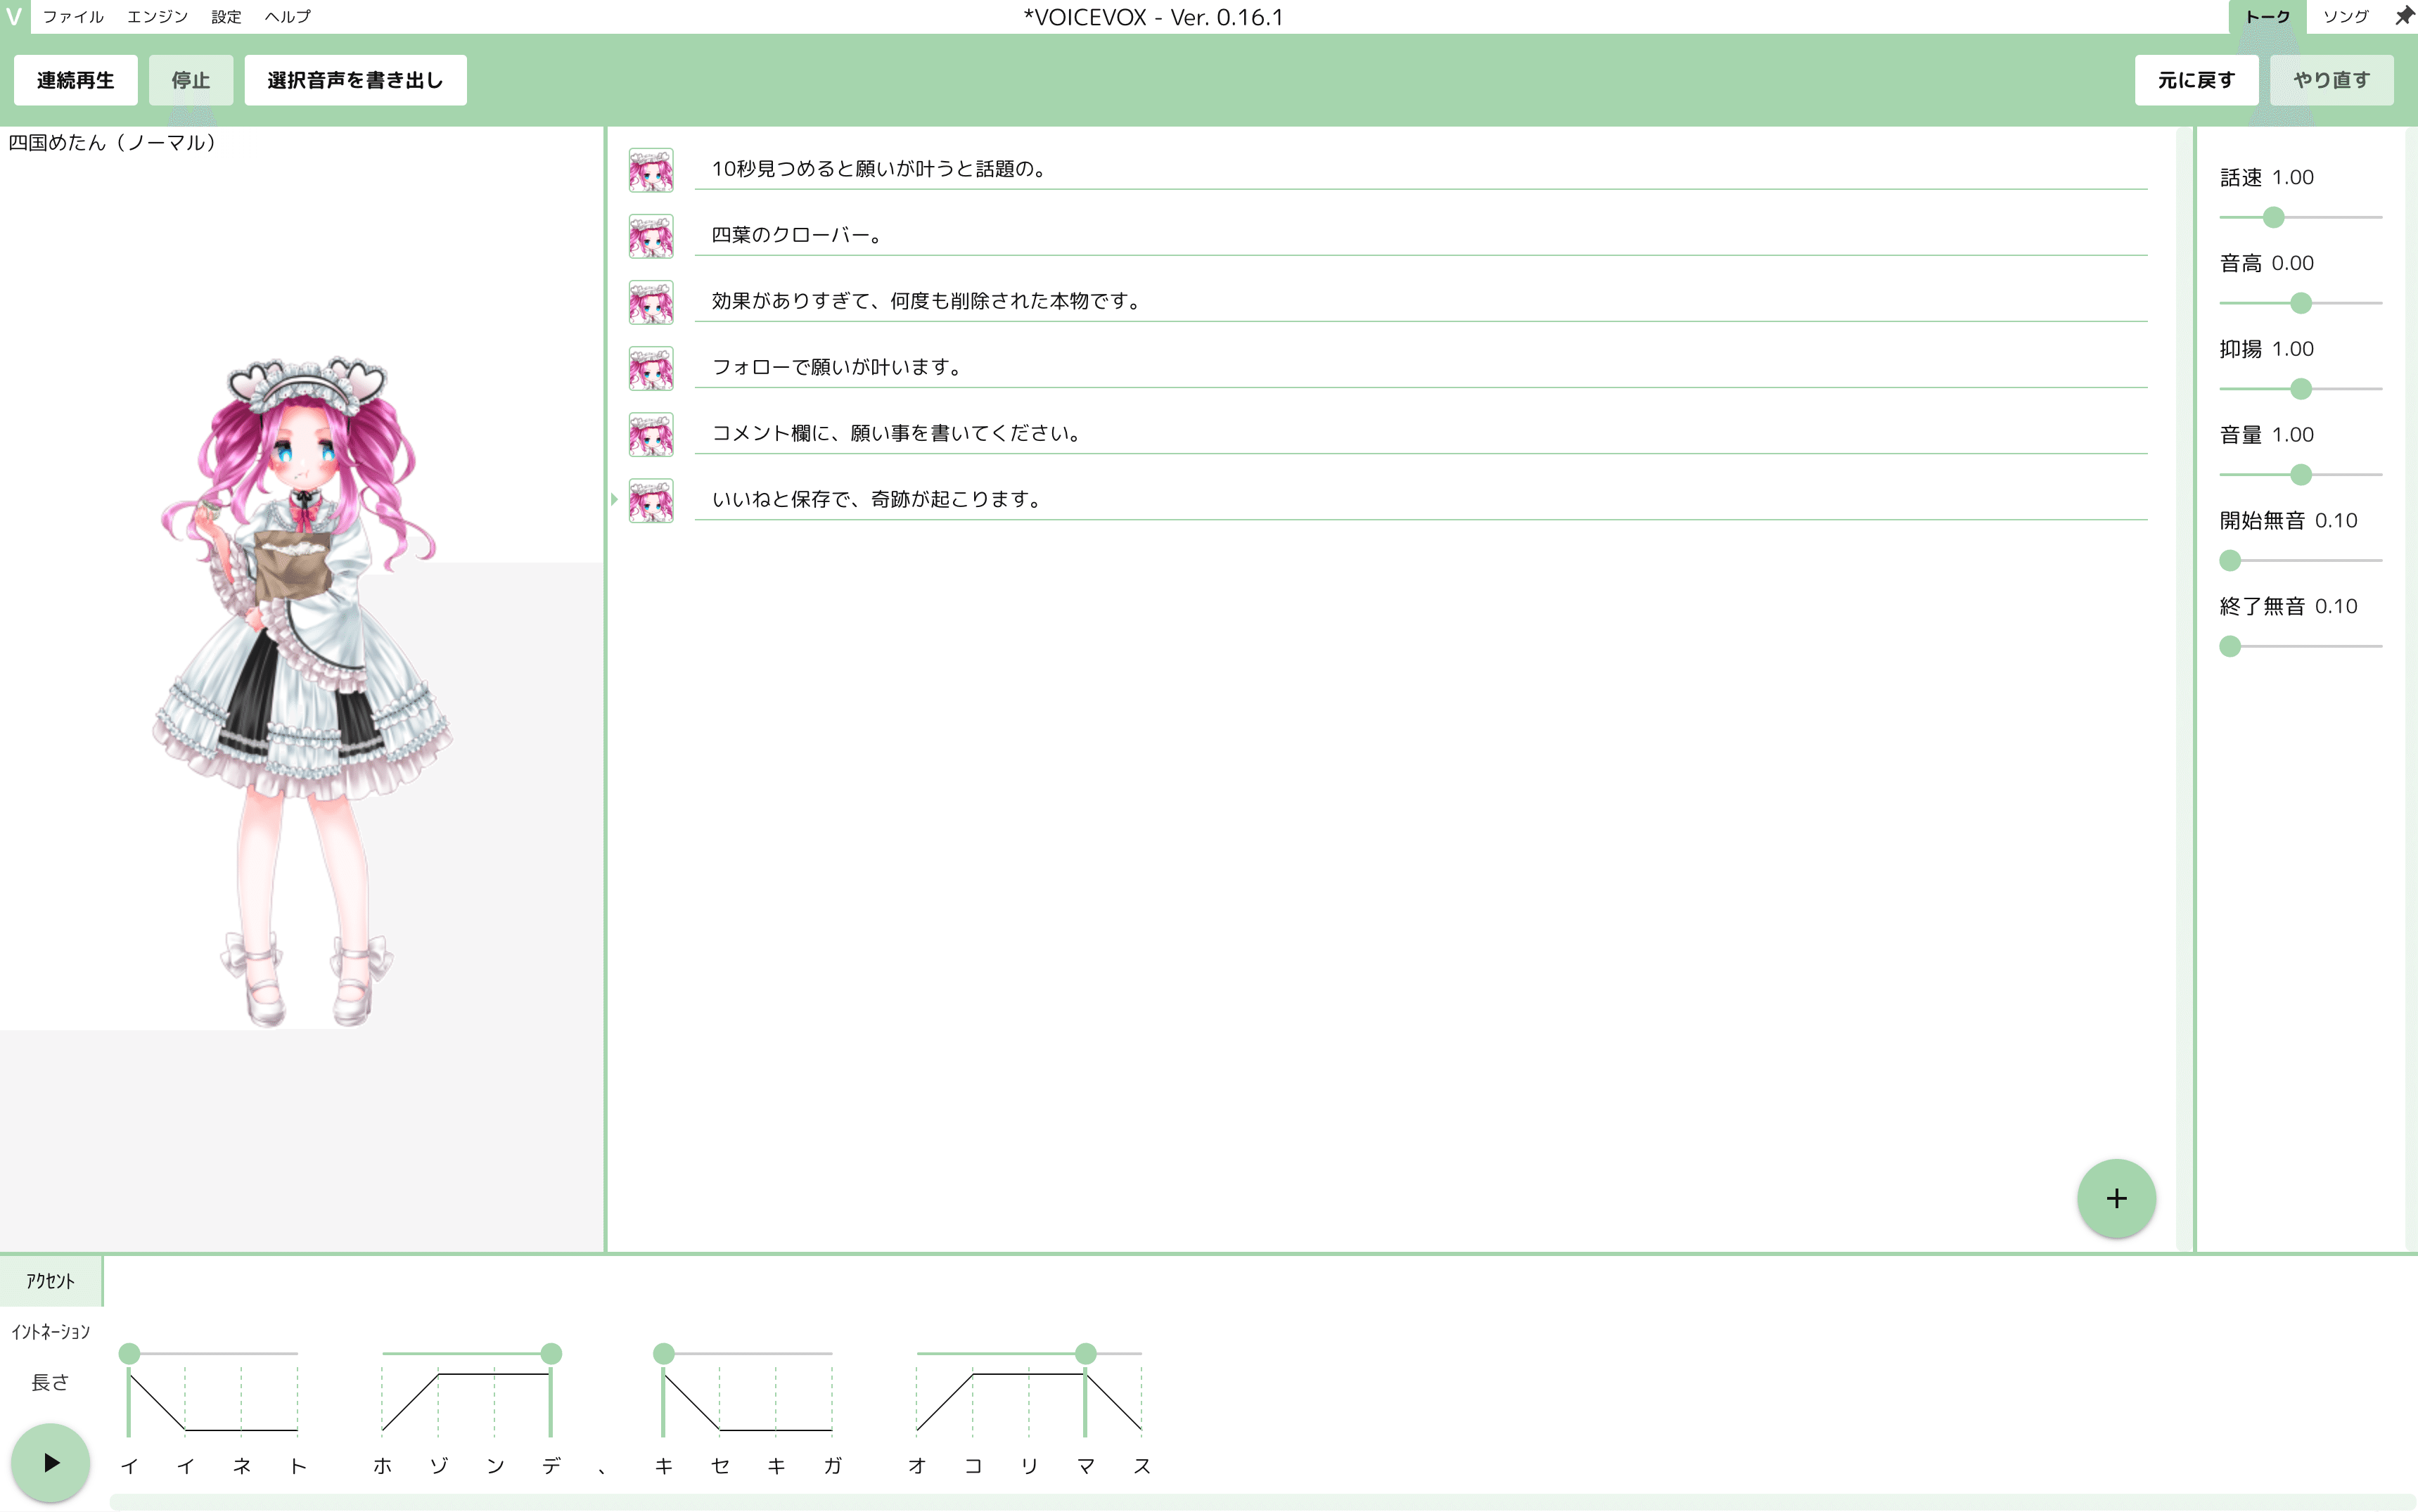
Task: Select the 長さ tab
Action: [51, 1382]
